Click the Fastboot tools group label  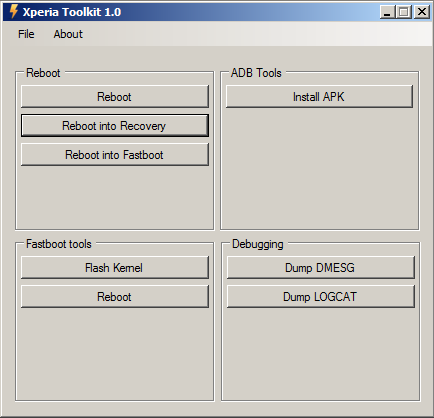(59, 244)
